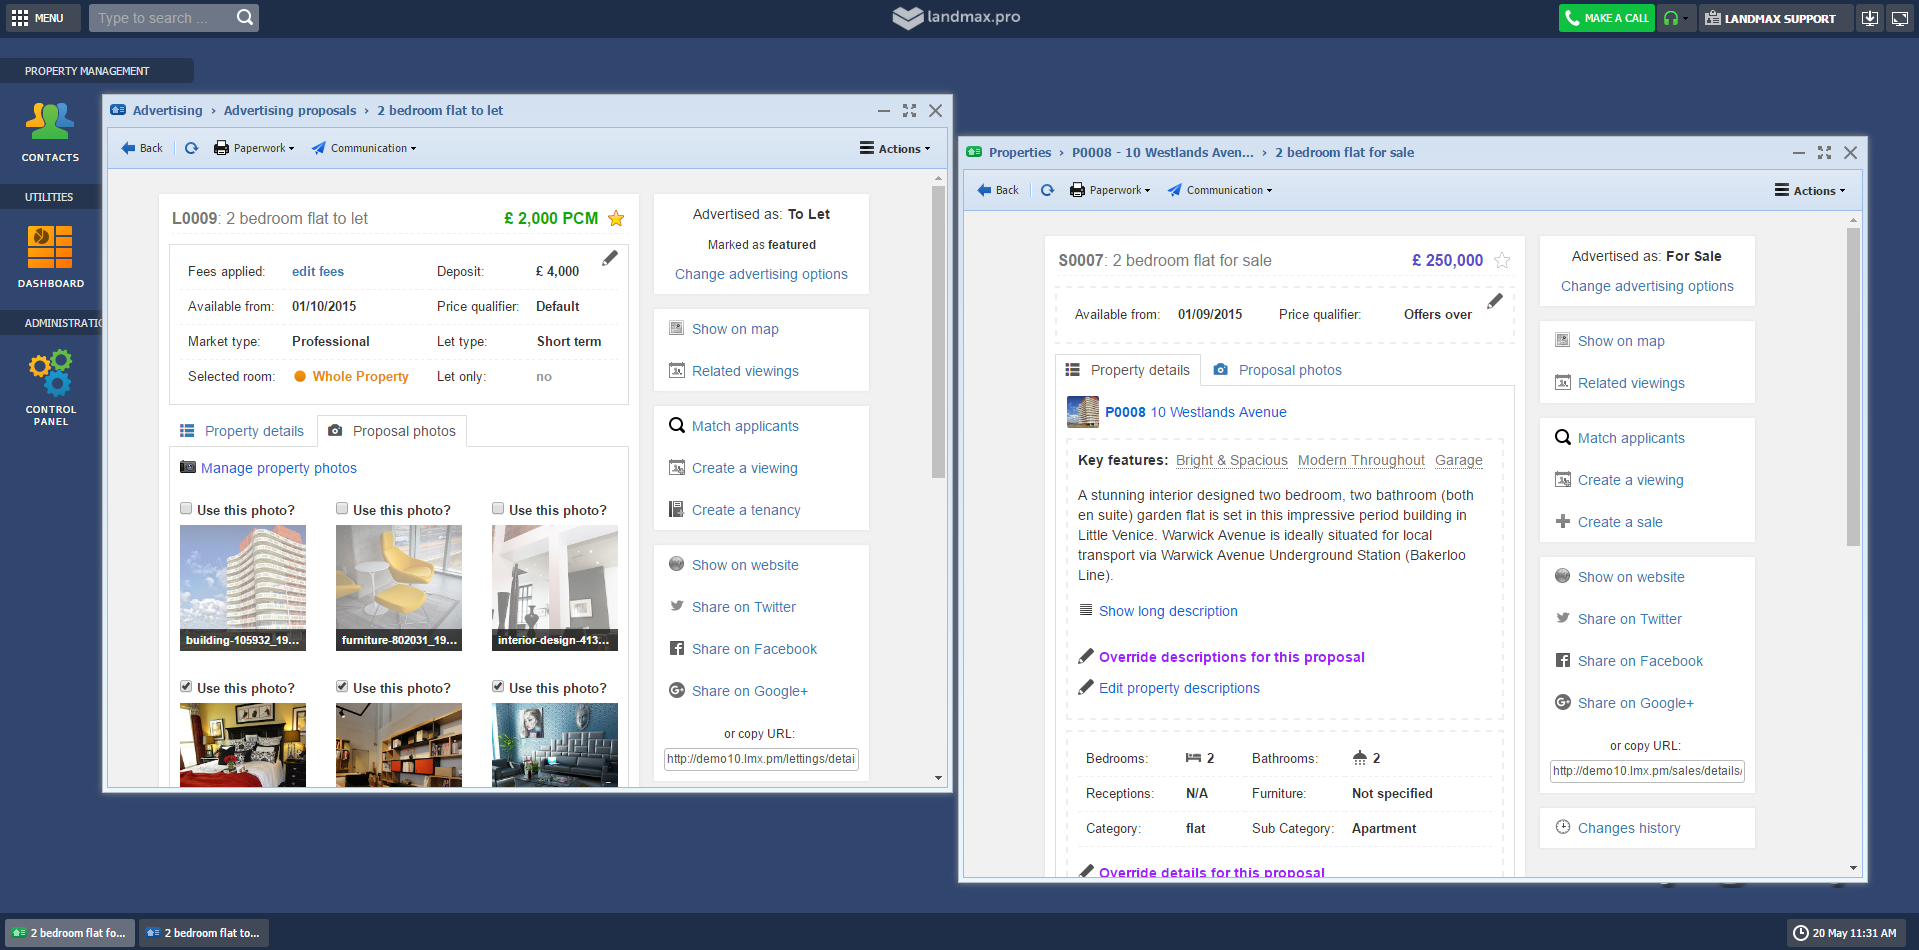Check 'Use this photo?' for furniture photo
The height and width of the screenshot is (950, 1919).
[342, 509]
